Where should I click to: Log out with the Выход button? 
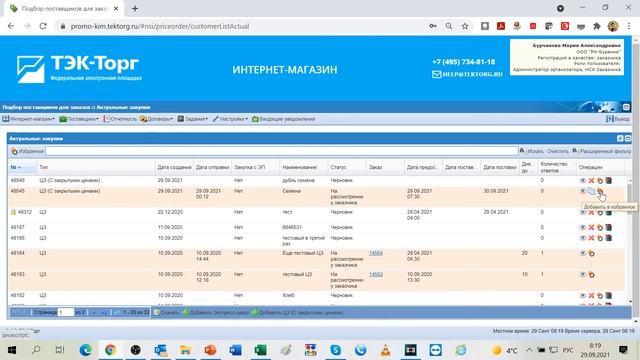pos(618,119)
